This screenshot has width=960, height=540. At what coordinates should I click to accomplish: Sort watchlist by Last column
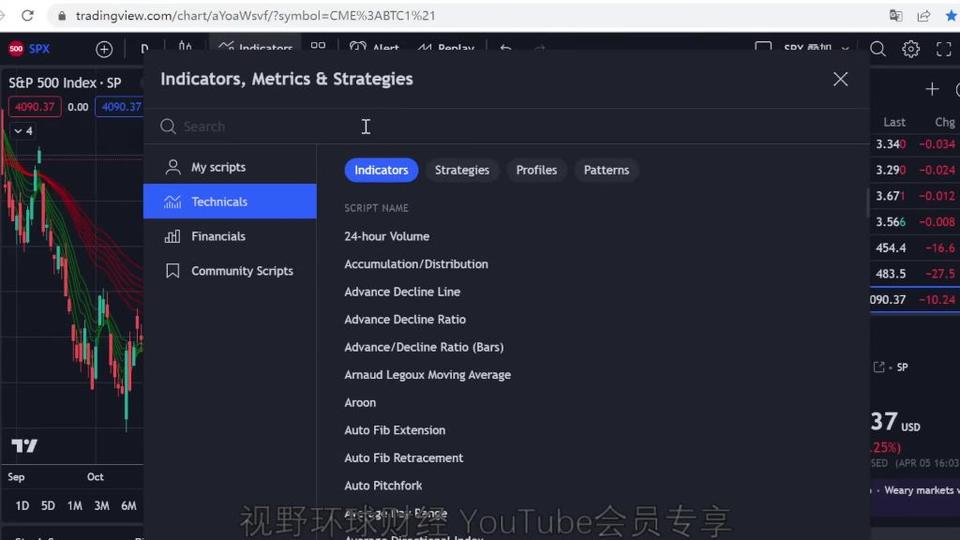tap(894, 122)
